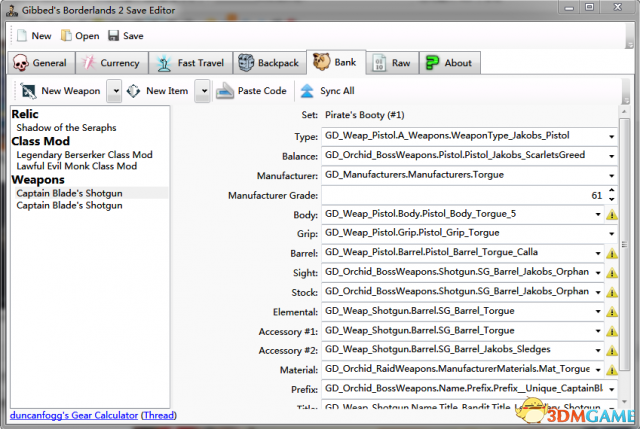
Task: Select the Bank tab
Action: (336, 62)
